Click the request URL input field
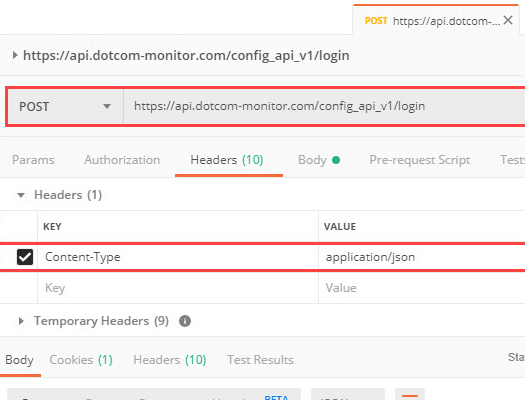525x400 pixels. pyautogui.click(x=324, y=106)
